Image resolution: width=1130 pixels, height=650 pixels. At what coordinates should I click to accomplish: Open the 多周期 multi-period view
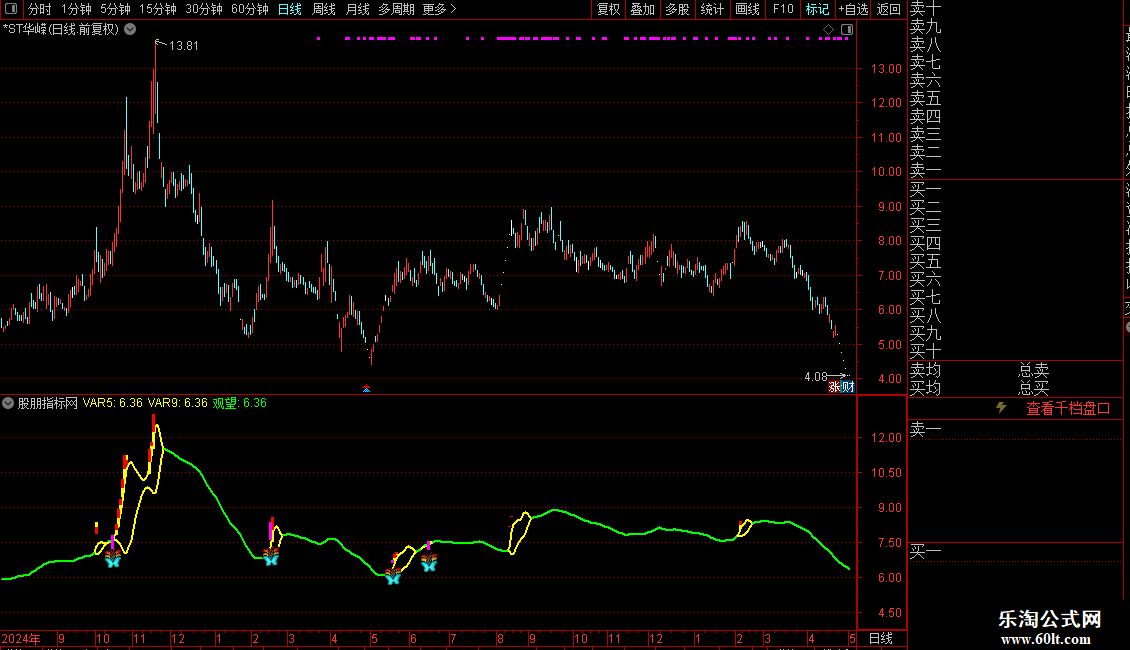pyautogui.click(x=396, y=9)
